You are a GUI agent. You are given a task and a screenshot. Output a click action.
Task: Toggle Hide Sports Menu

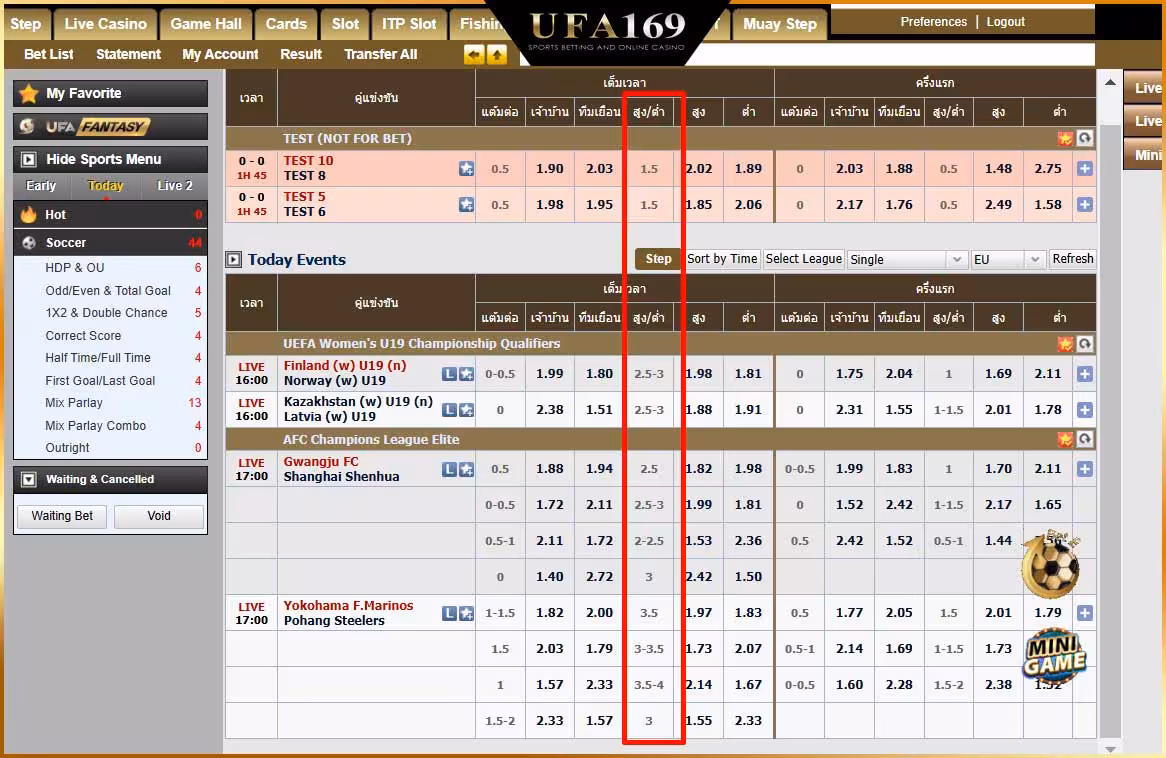point(110,158)
